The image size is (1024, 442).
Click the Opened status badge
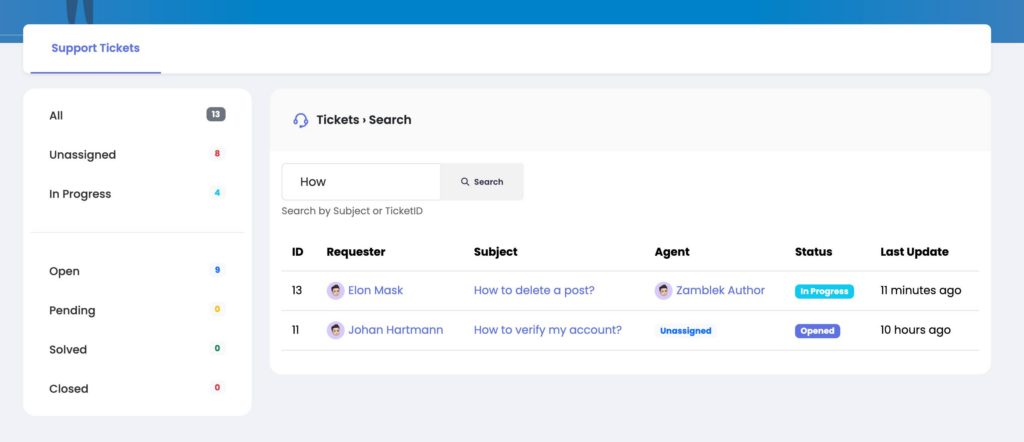click(x=817, y=331)
